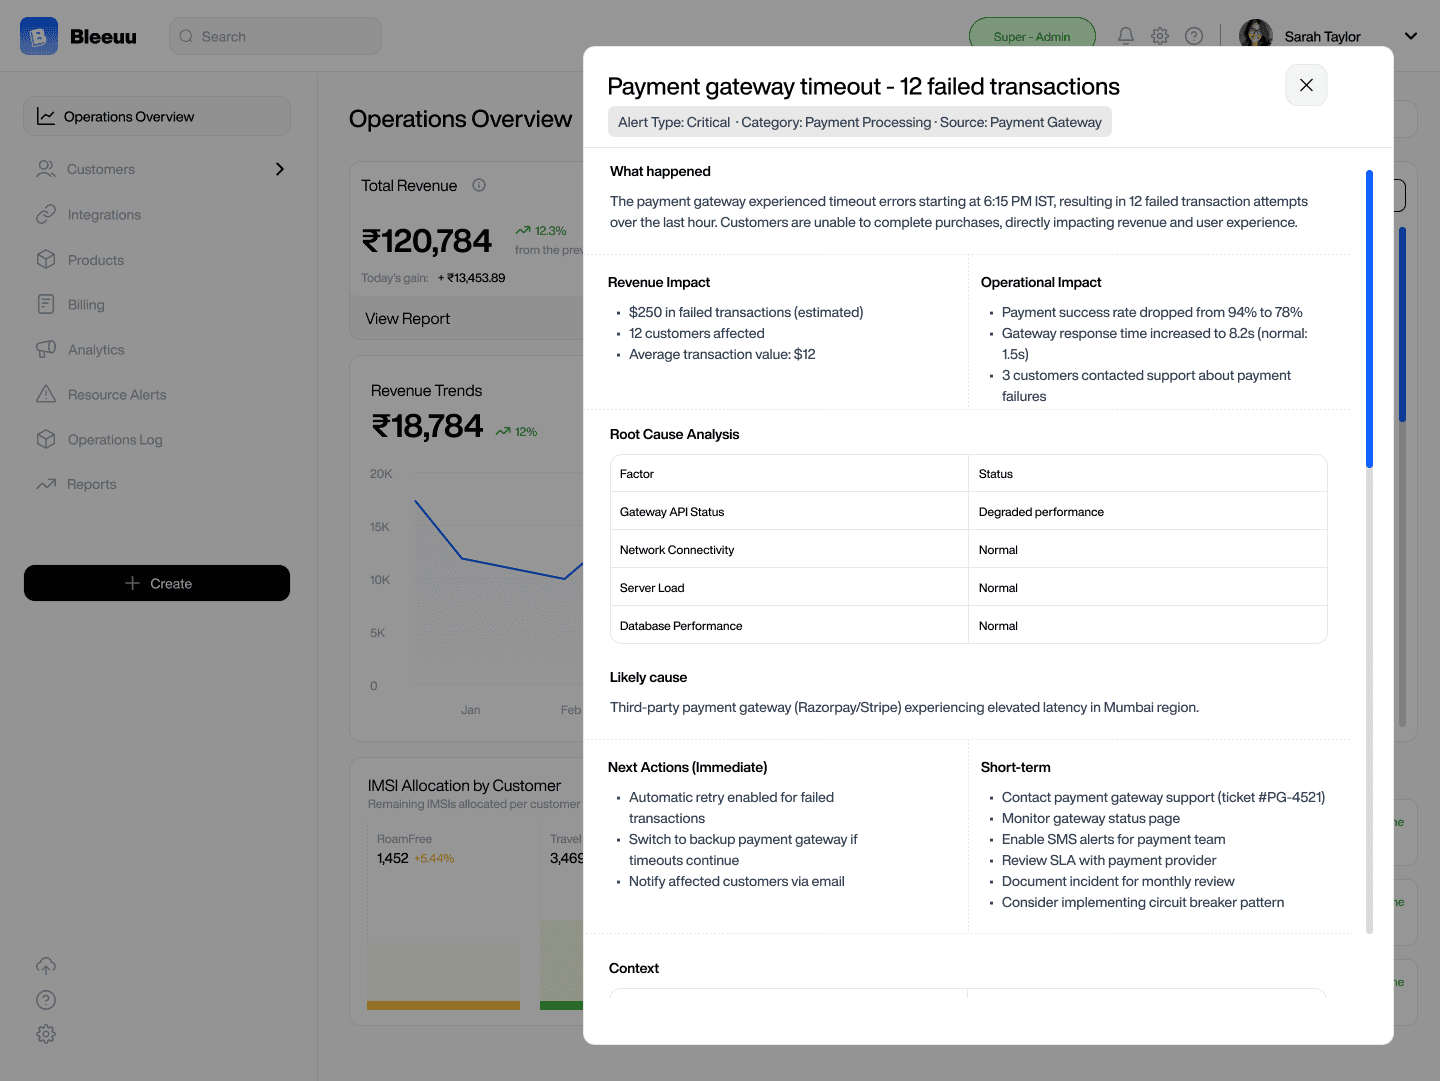Image resolution: width=1440 pixels, height=1081 pixels.
Task: Focus the Search input field
Action: point(275,36)
